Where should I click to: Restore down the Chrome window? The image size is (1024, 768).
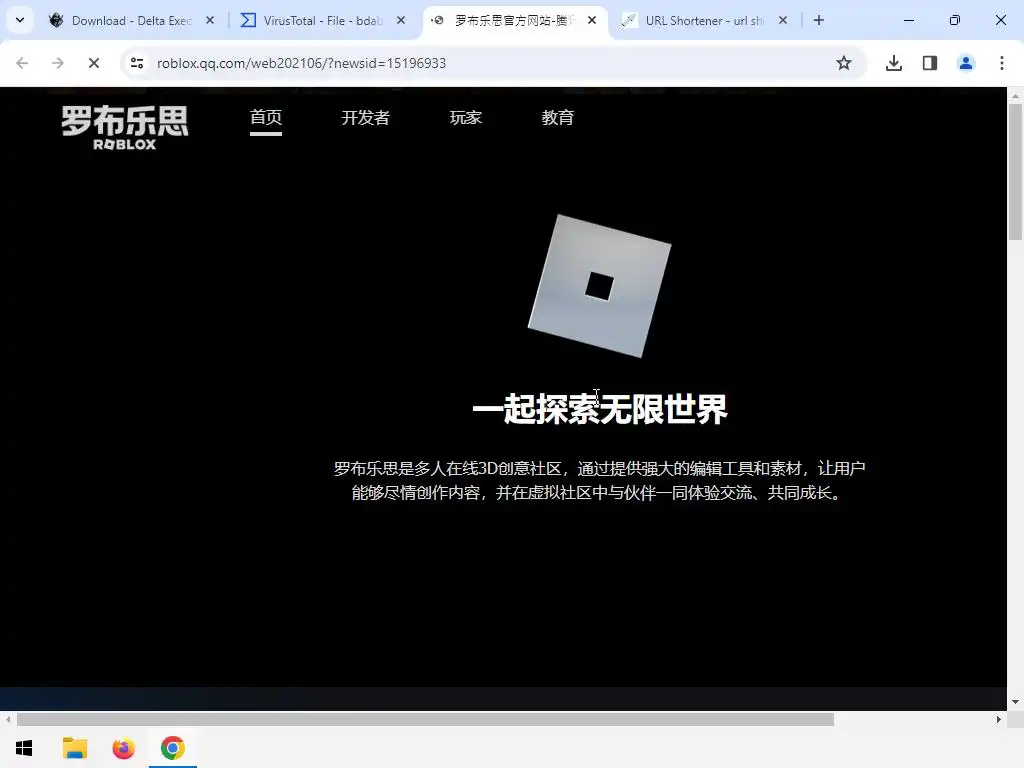pos(955,20)
